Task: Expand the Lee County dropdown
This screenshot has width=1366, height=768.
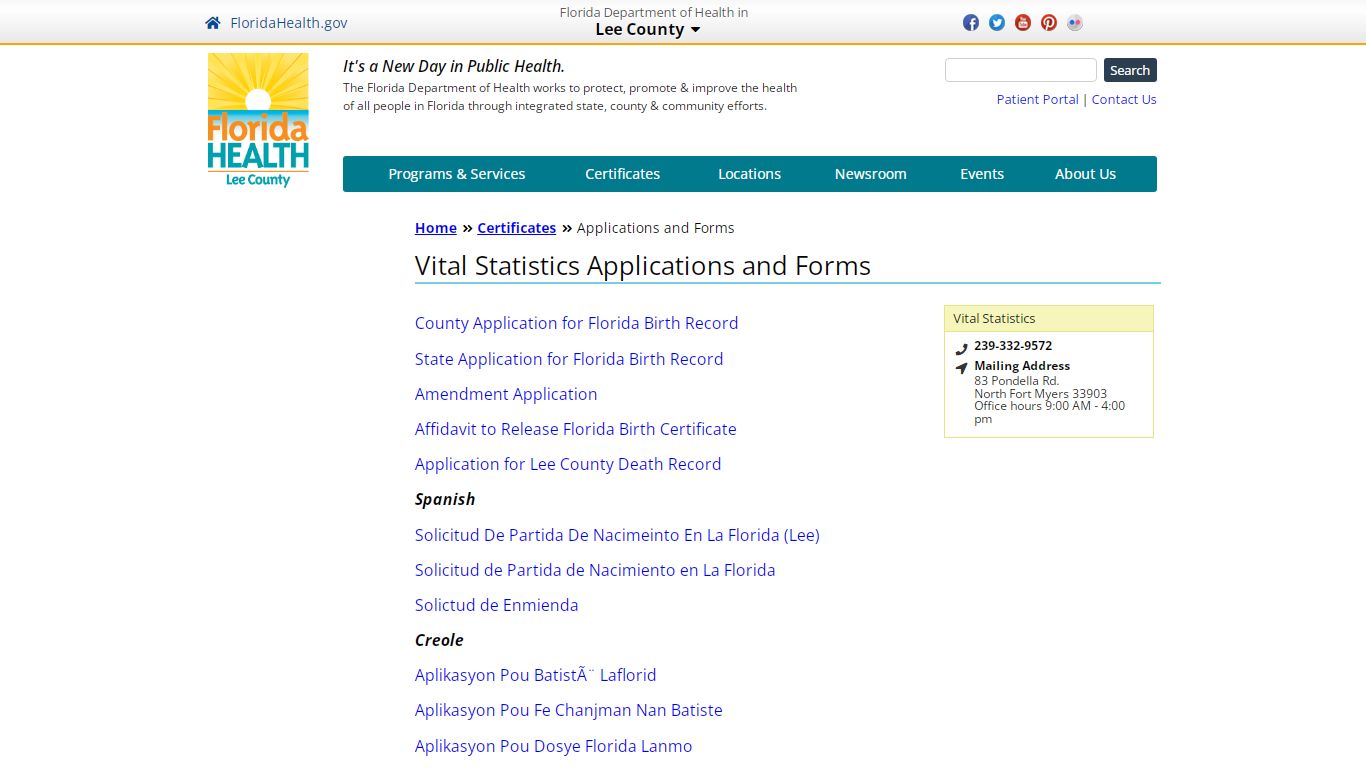Action: [648, 29]
